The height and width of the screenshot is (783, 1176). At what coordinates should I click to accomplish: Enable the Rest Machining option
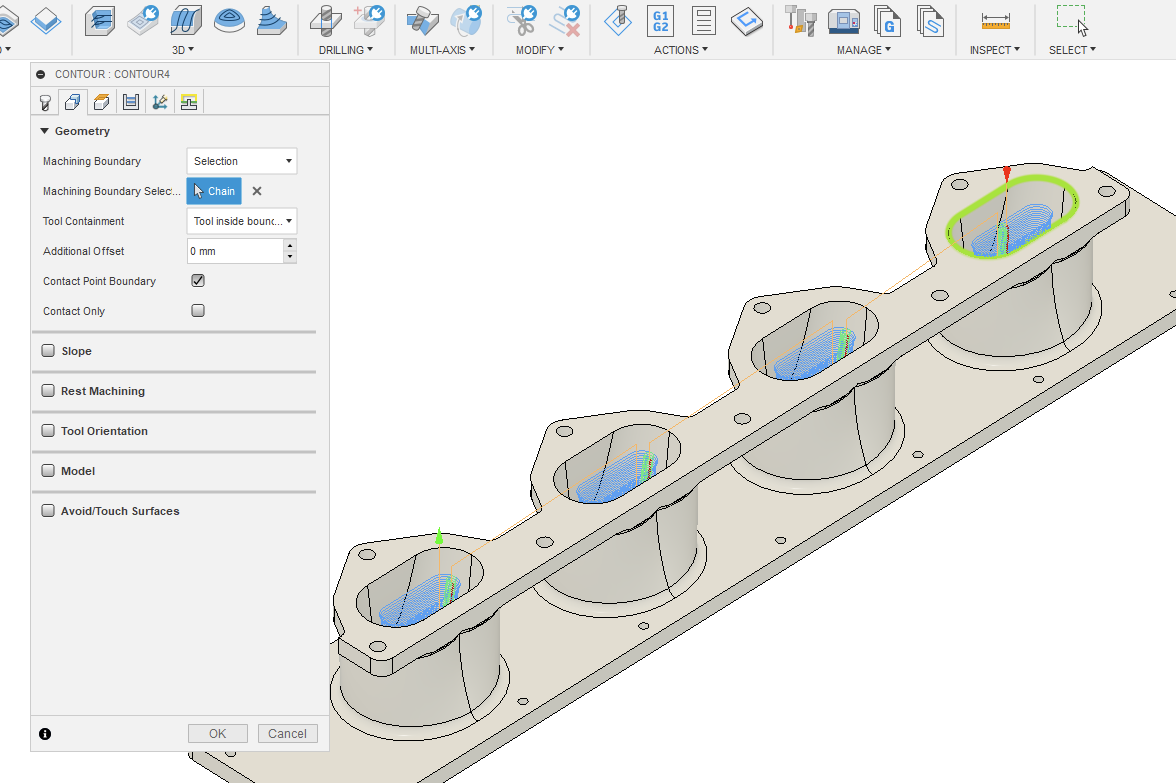click(48, 390)
